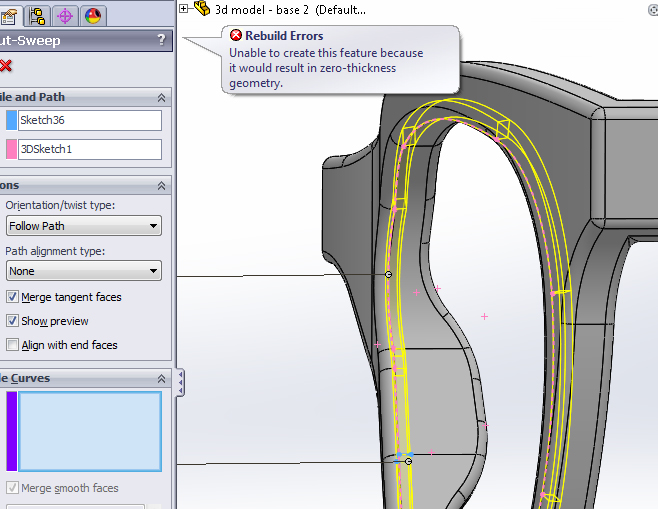This screenshot has width=658, height=509.
Task: Toggle Merge tangent faces checkbox
Action: pyautogui.click(x=12, y=297)
